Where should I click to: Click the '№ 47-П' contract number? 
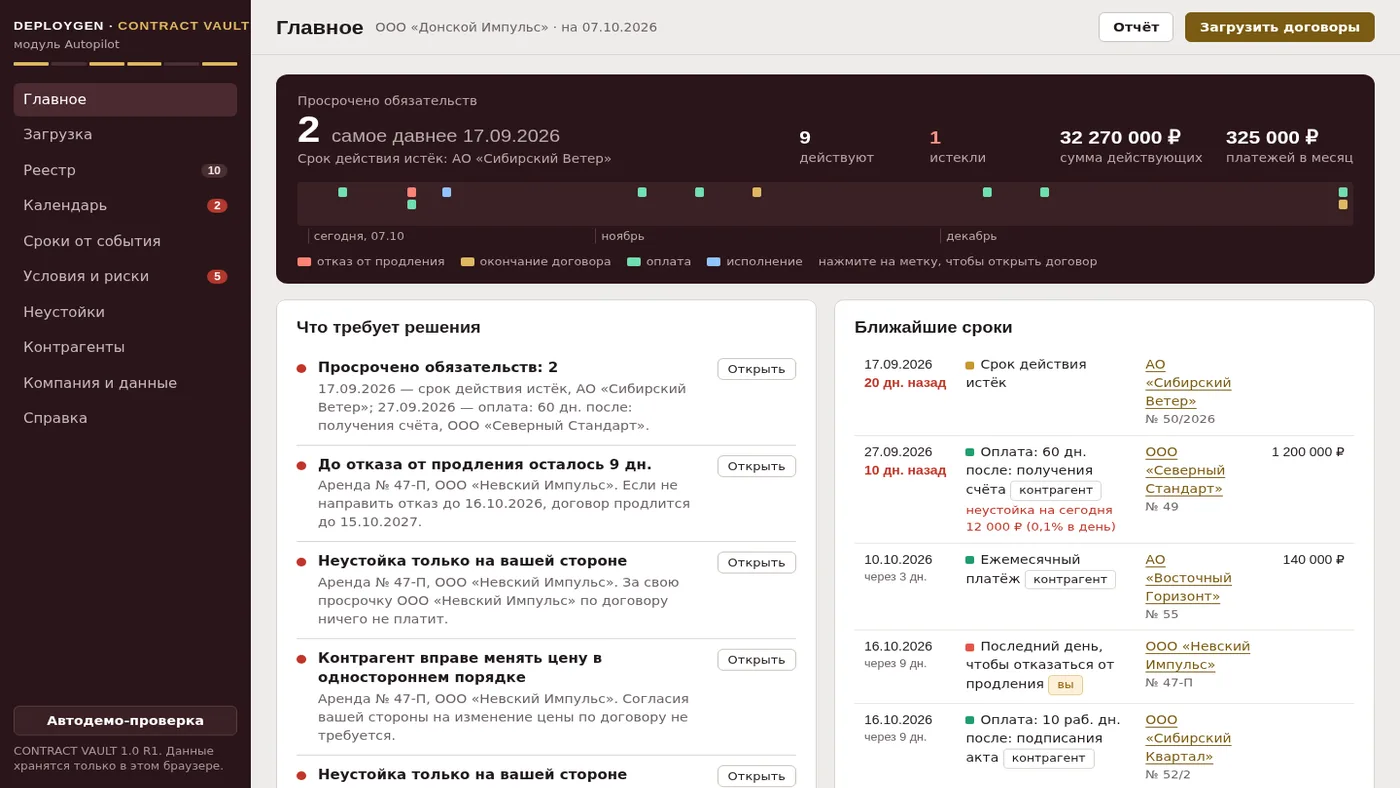point(1169,683)
